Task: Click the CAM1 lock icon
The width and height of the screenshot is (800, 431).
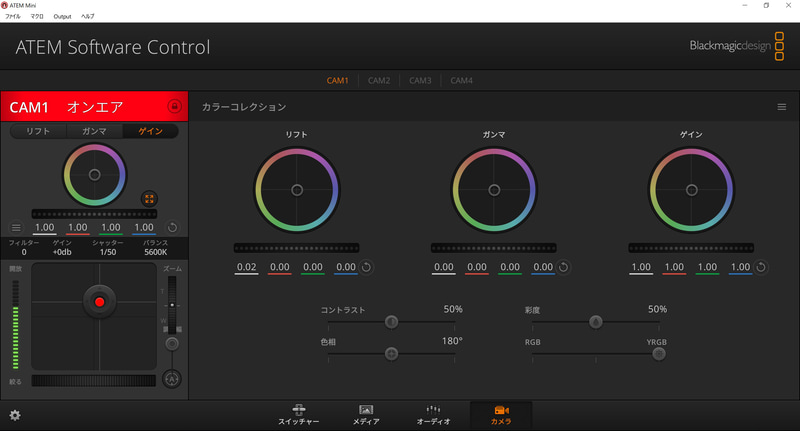Action: click(174, 106)
